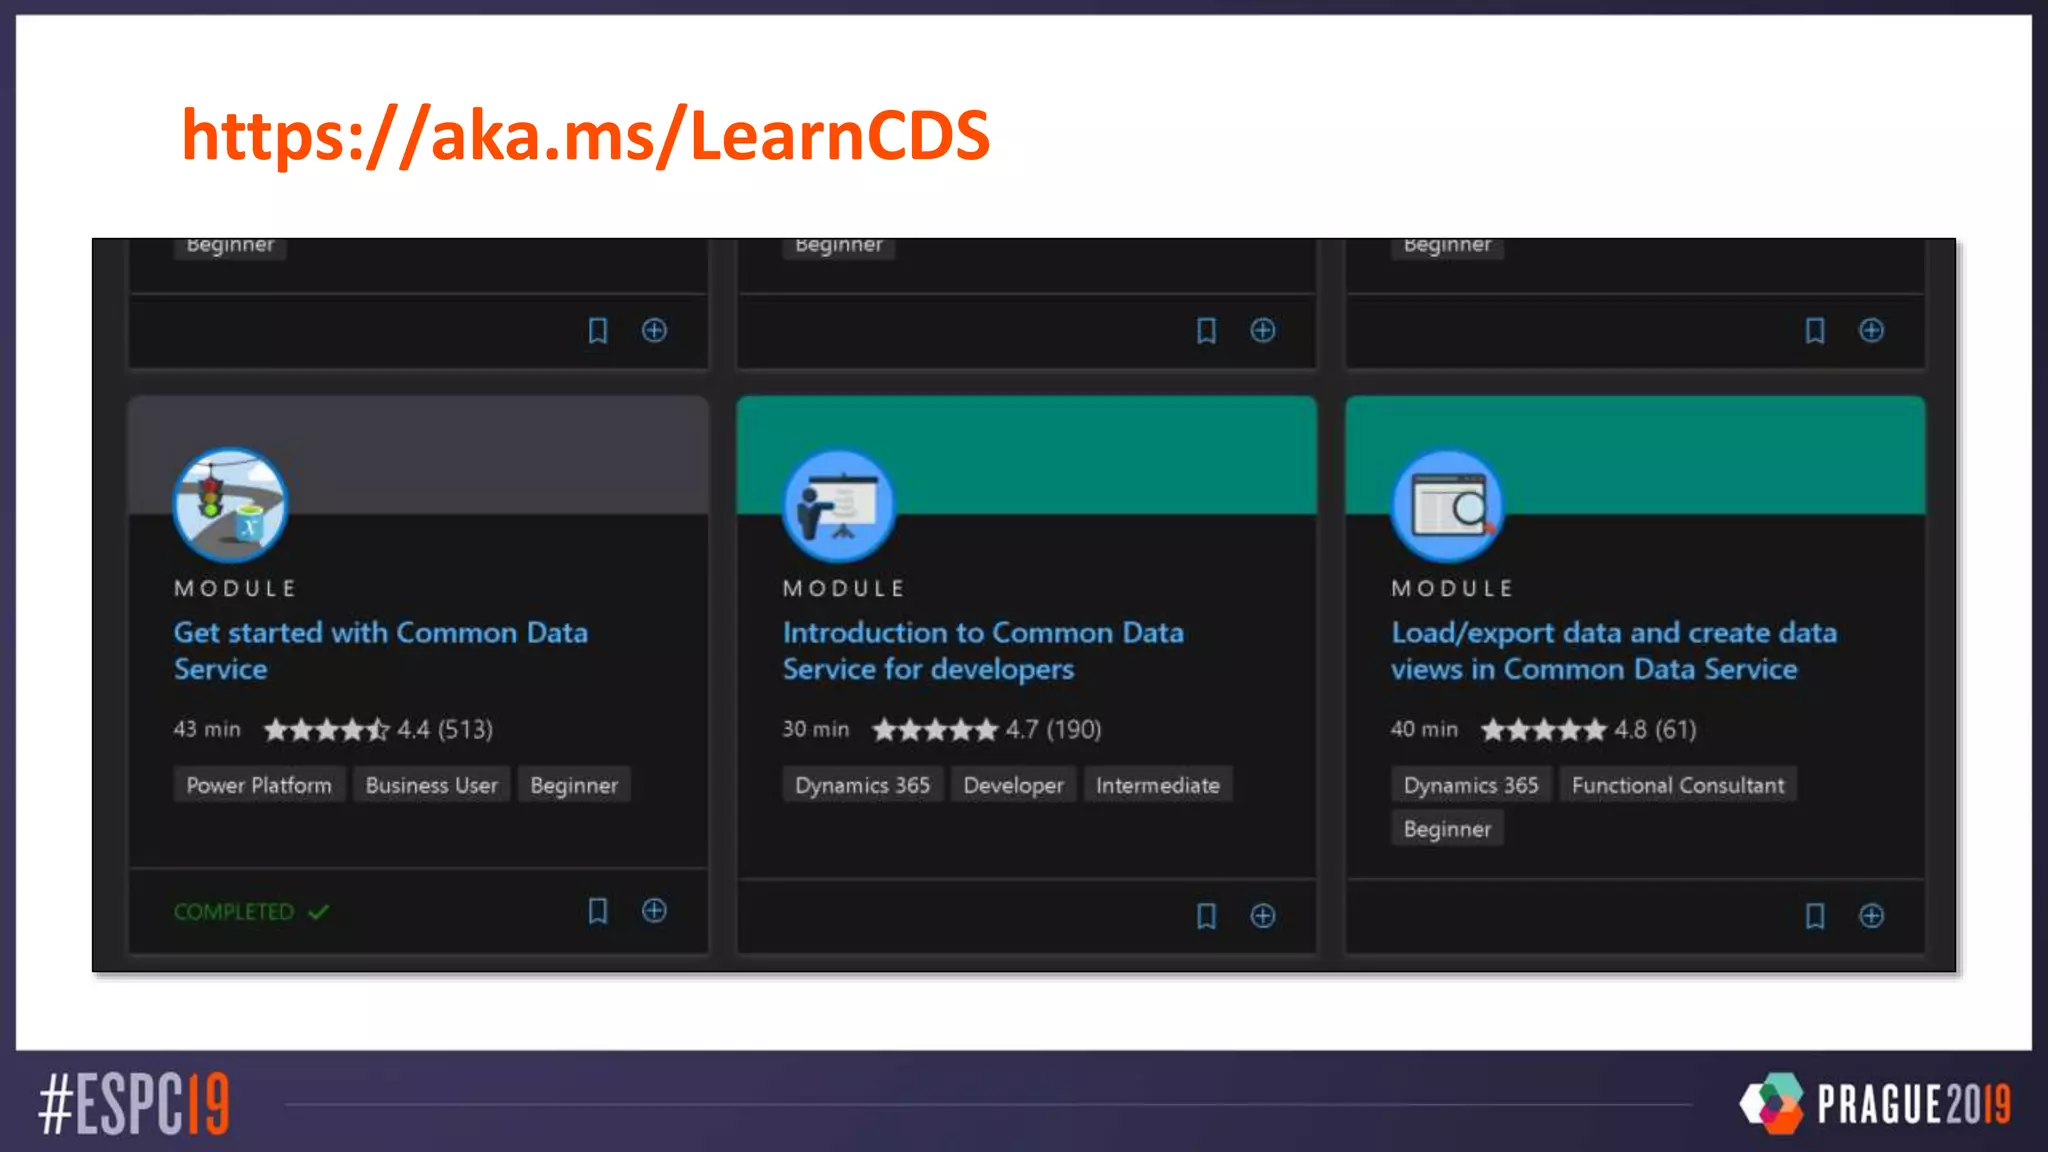Screen dimensions: 2048x1152
Task: Bookmark the Load/export data and create data views module
Action: [1815, 916]
